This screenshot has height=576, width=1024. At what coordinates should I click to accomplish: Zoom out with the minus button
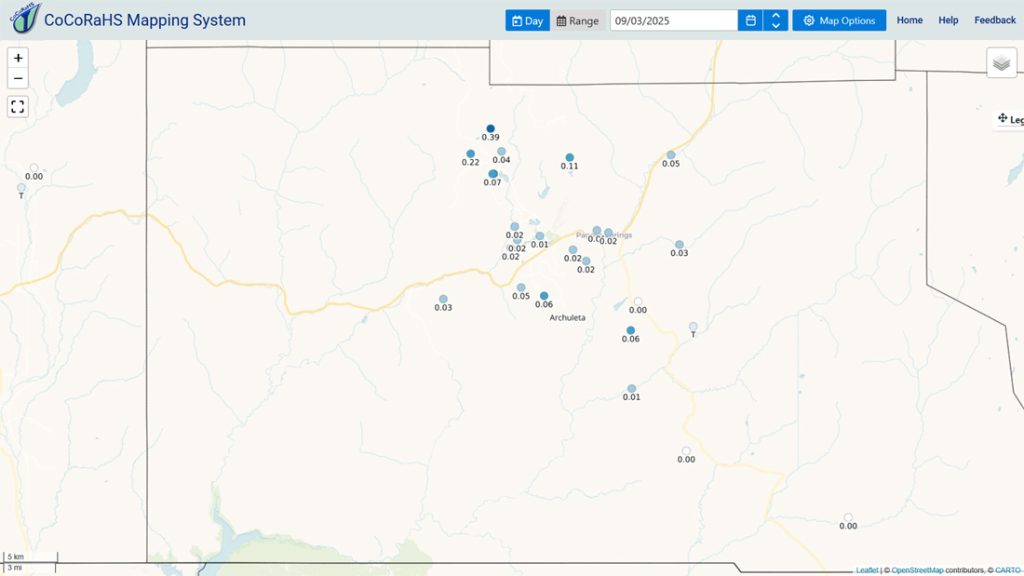pyautogui.click(x=18, y=78)
